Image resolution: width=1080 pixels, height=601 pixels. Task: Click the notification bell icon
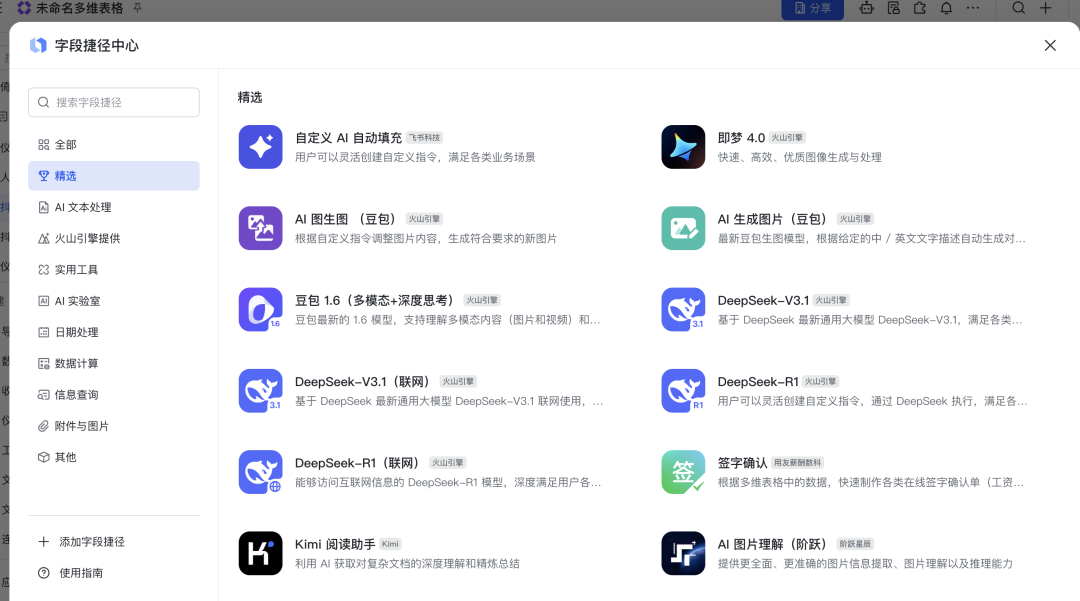tap(947, 8)
